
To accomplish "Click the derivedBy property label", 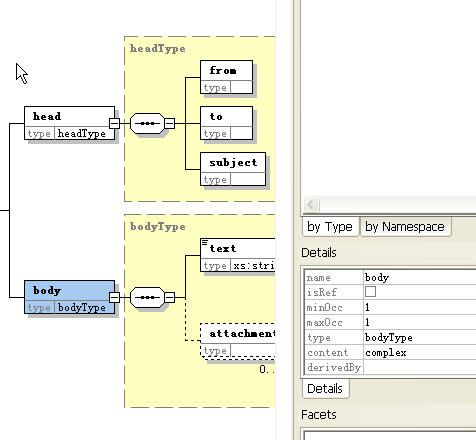I will click(334, 368).
